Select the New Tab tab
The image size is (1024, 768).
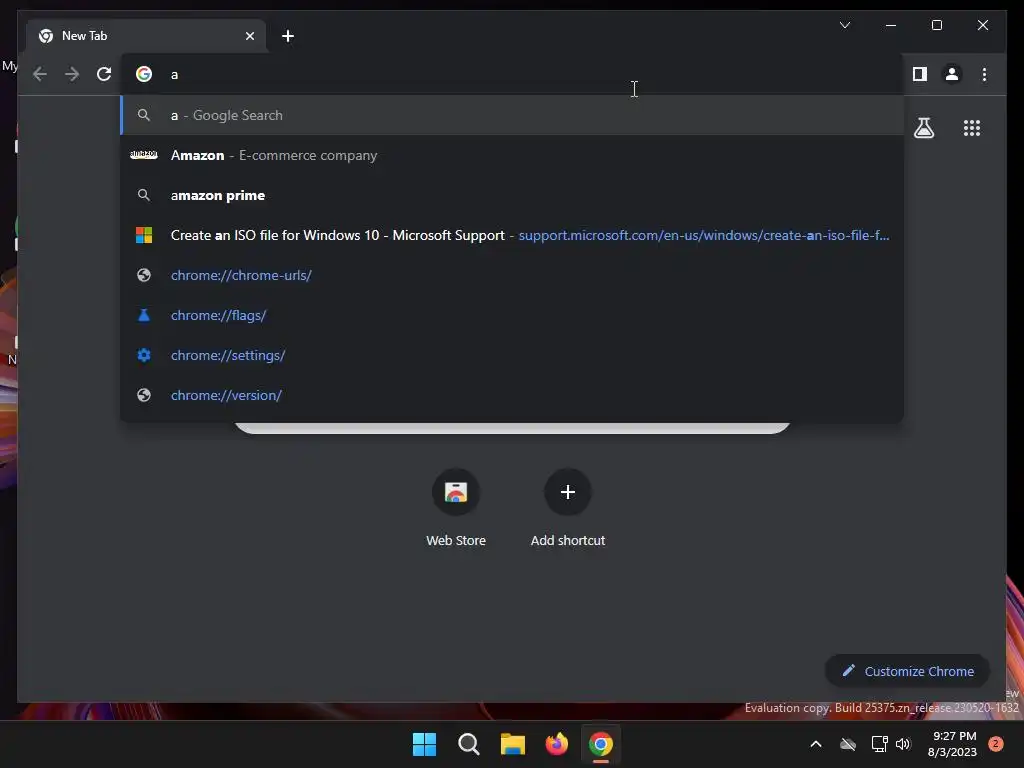click(x=146, y=36)
